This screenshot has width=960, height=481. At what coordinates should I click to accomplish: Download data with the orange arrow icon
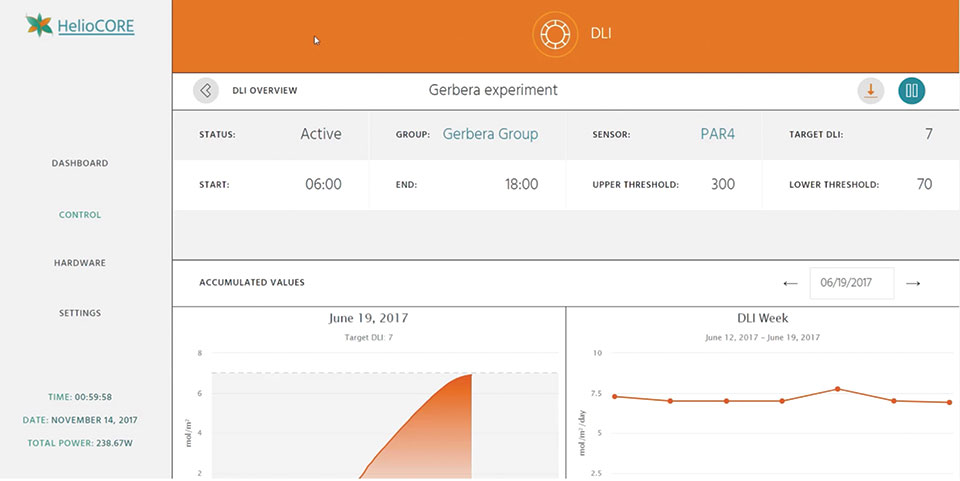(x=871, y=90)
